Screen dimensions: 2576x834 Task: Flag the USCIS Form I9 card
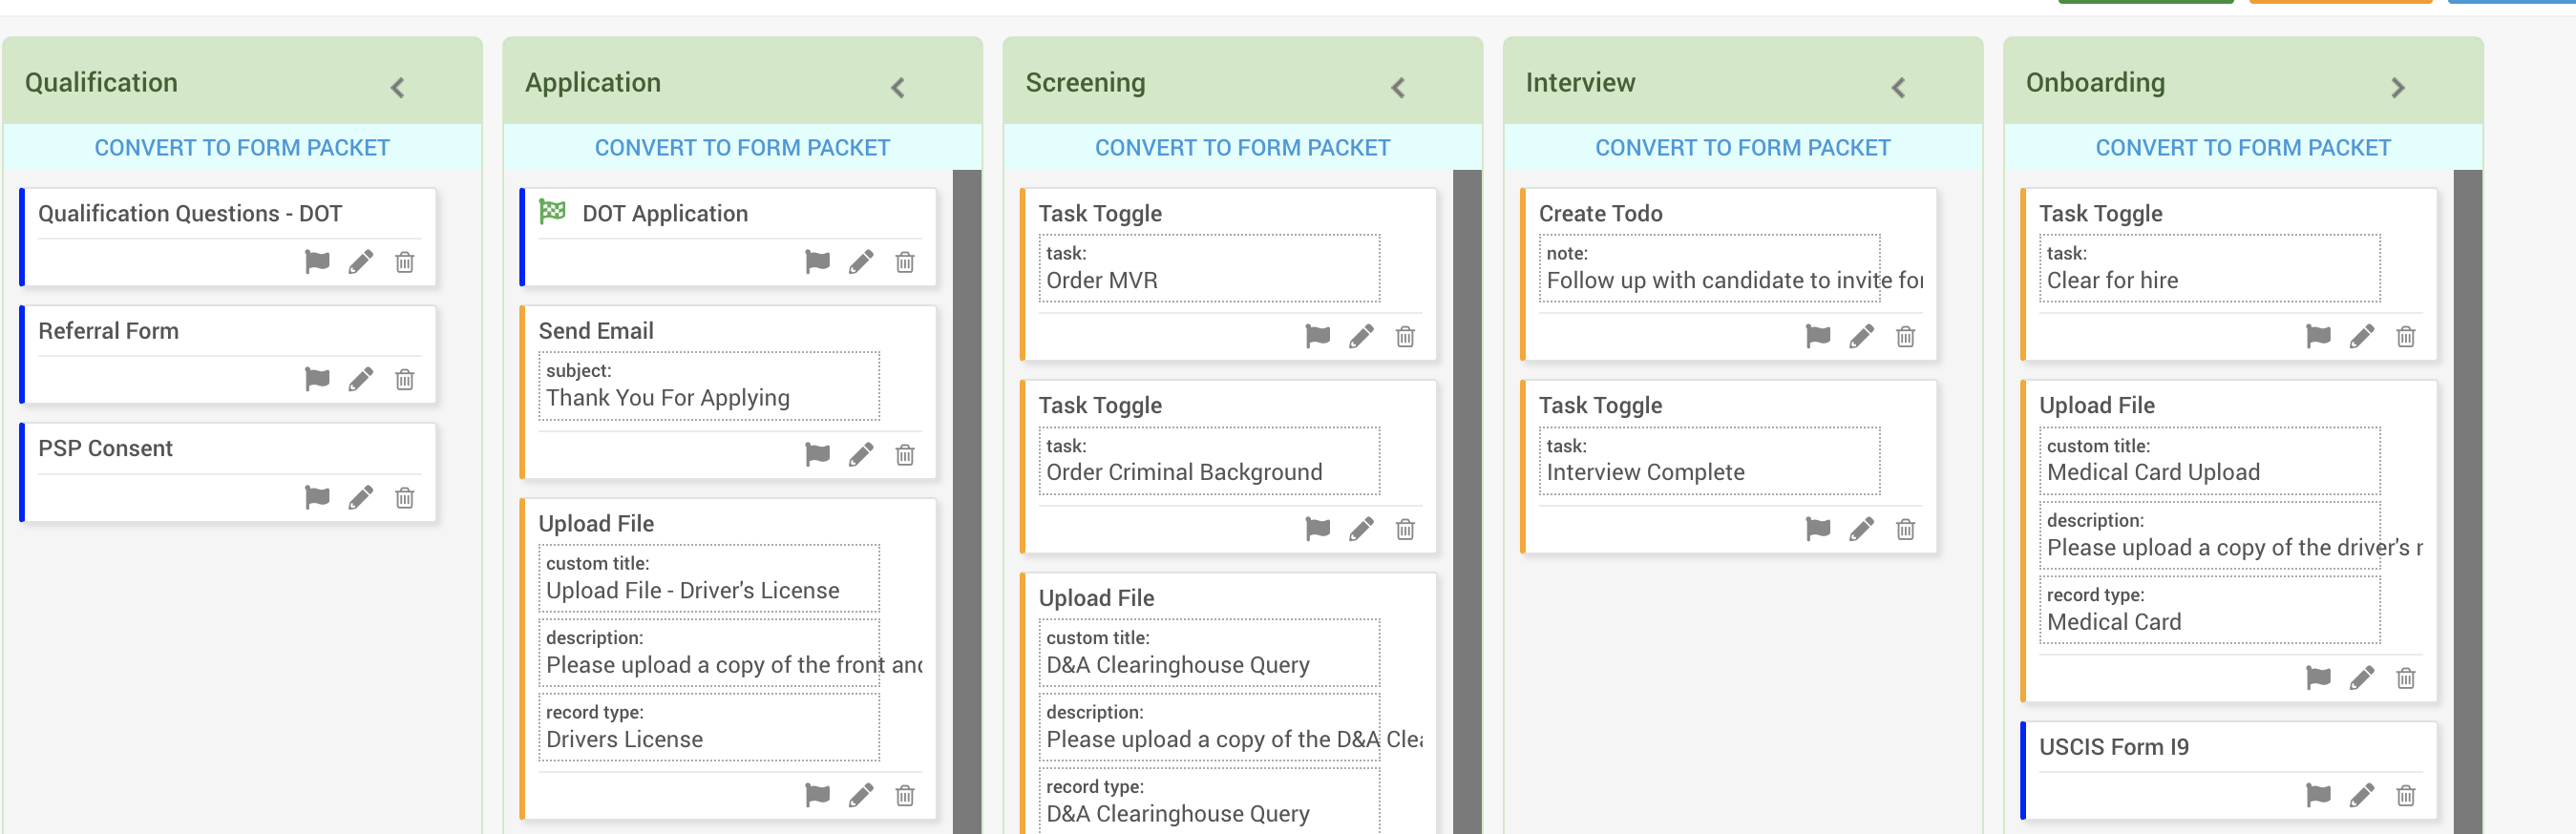pos(2318,795)
